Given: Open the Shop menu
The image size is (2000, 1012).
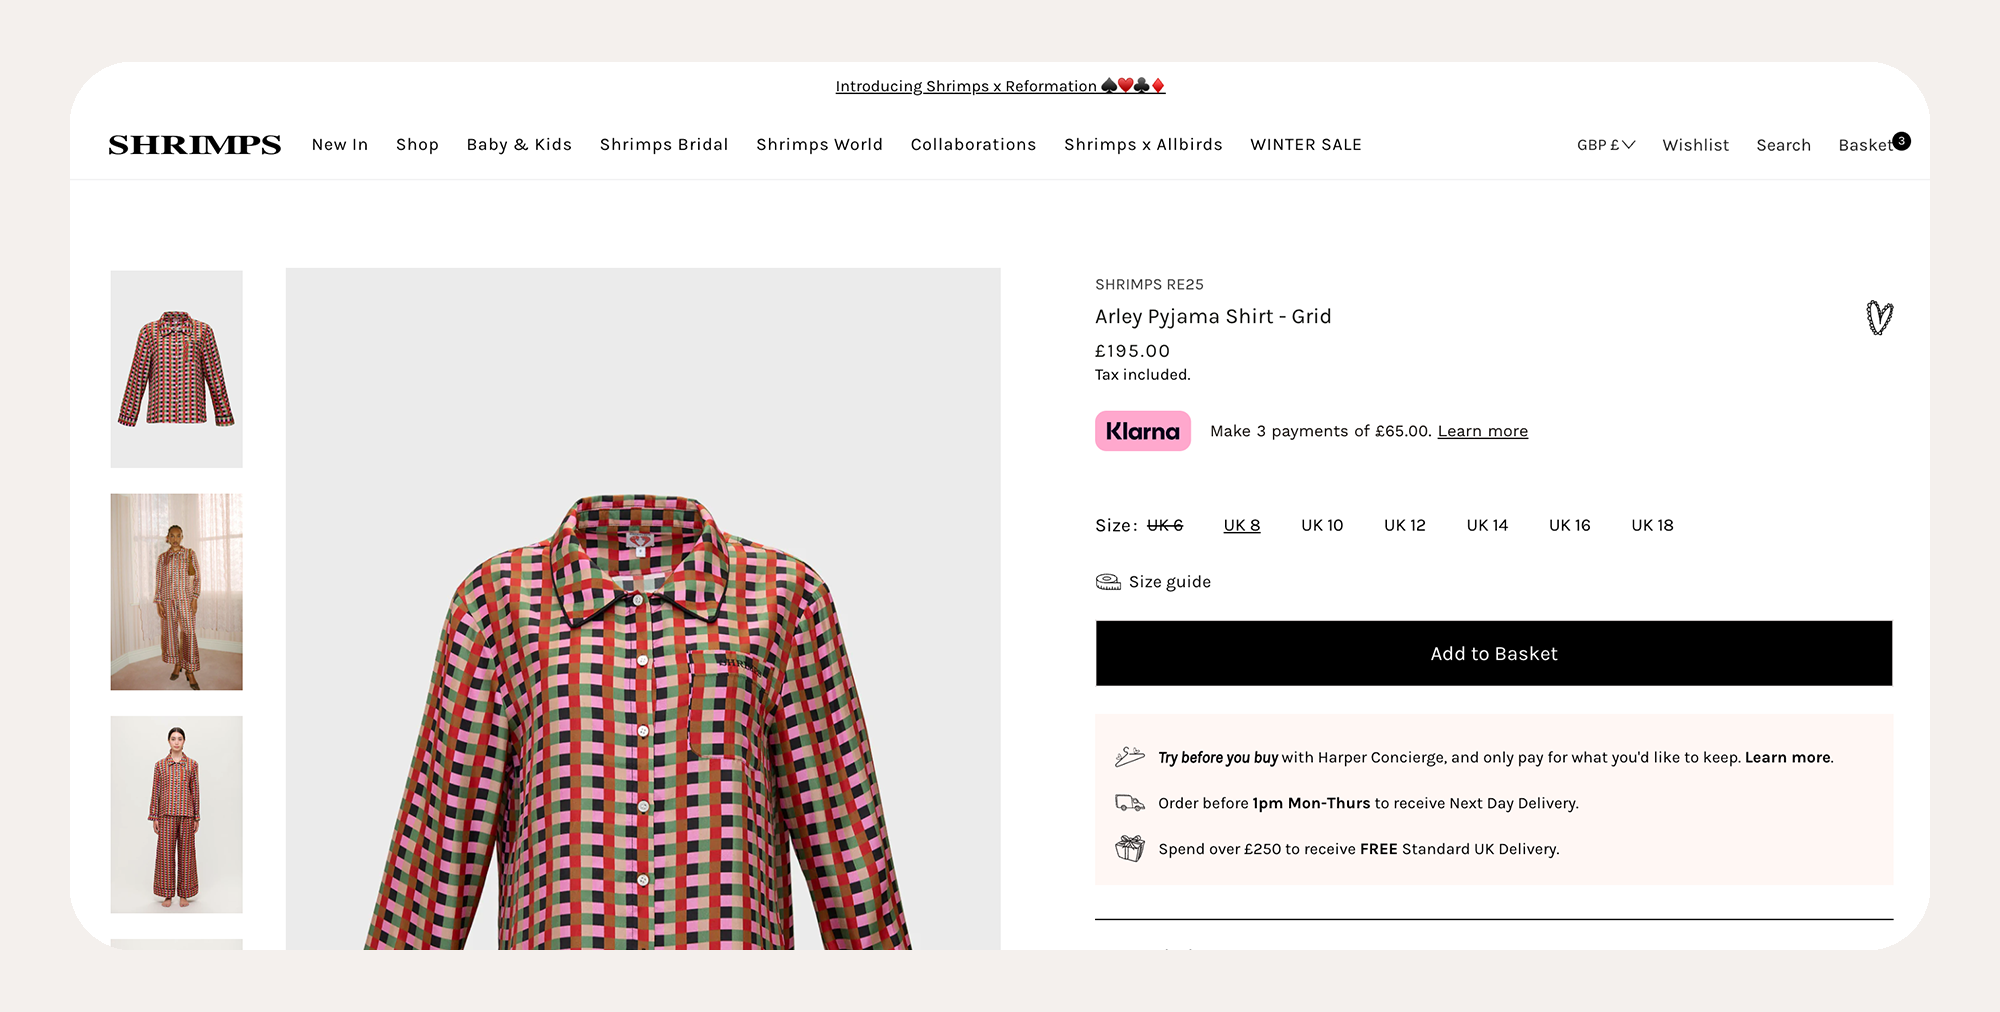Looking at the screenshot, I should pos(417,145).
